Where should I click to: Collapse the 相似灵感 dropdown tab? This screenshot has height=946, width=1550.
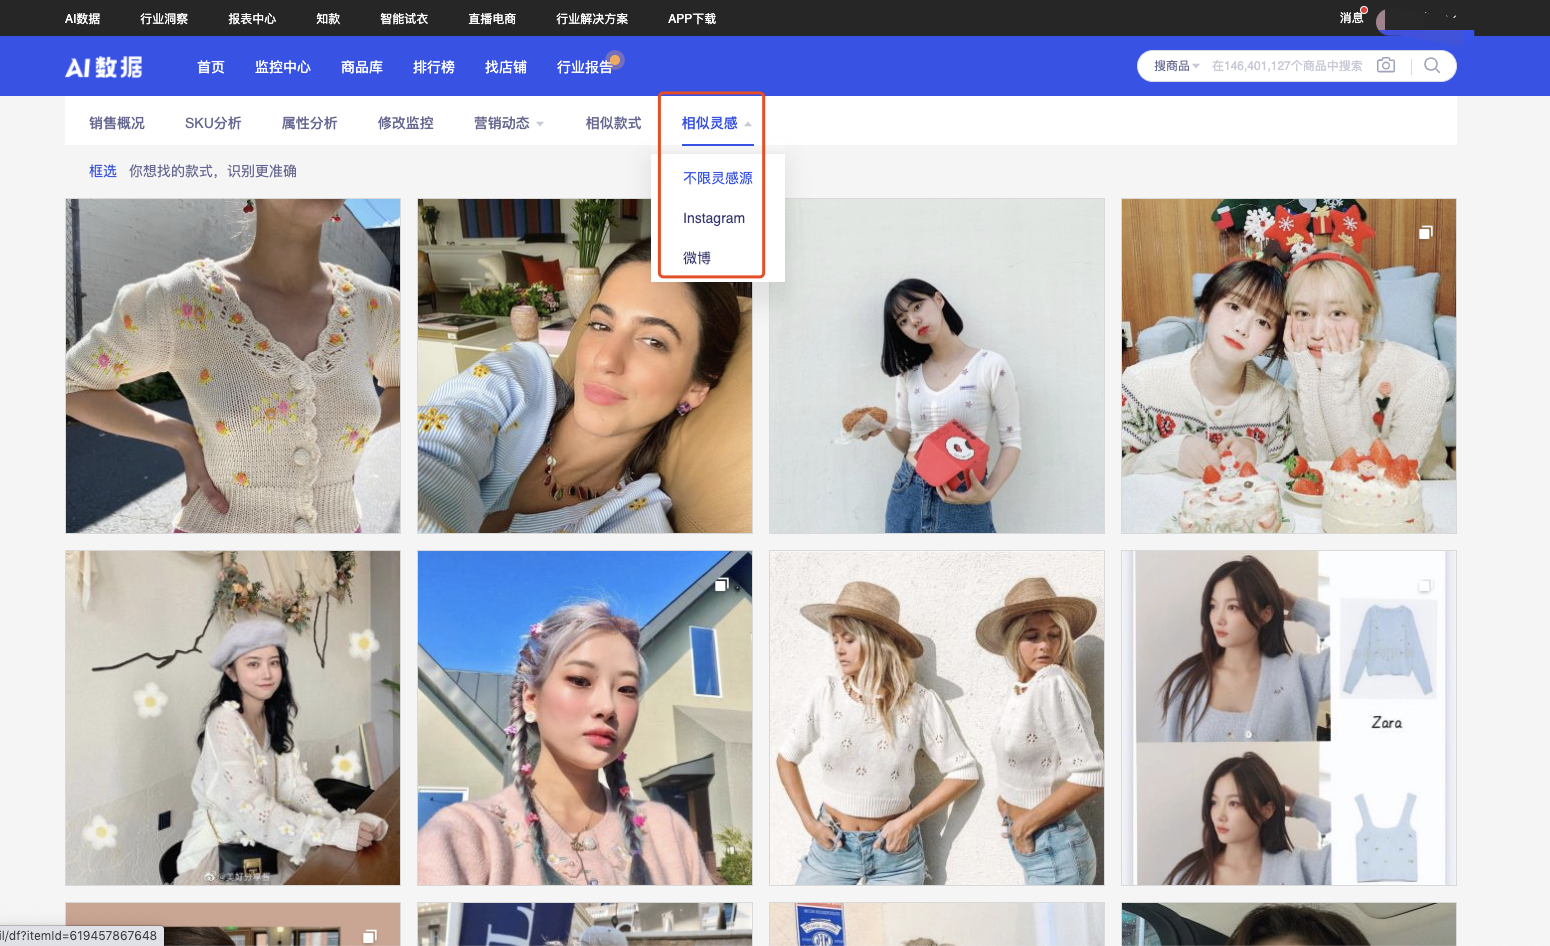(x=717, y=123)
